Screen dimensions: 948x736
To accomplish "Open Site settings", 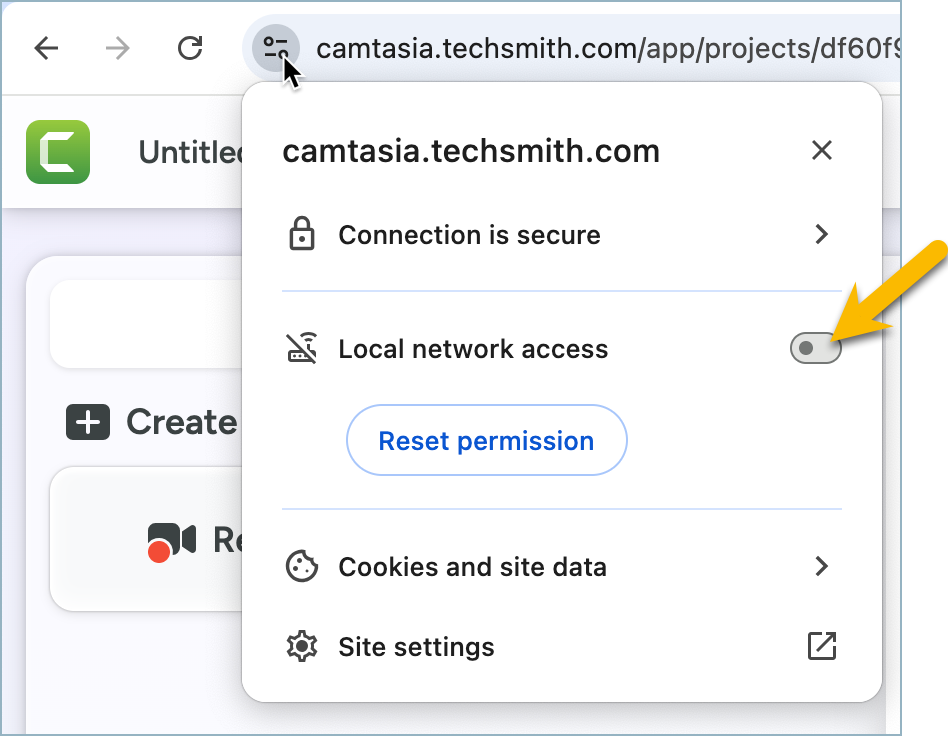I will tap(562, 646).
